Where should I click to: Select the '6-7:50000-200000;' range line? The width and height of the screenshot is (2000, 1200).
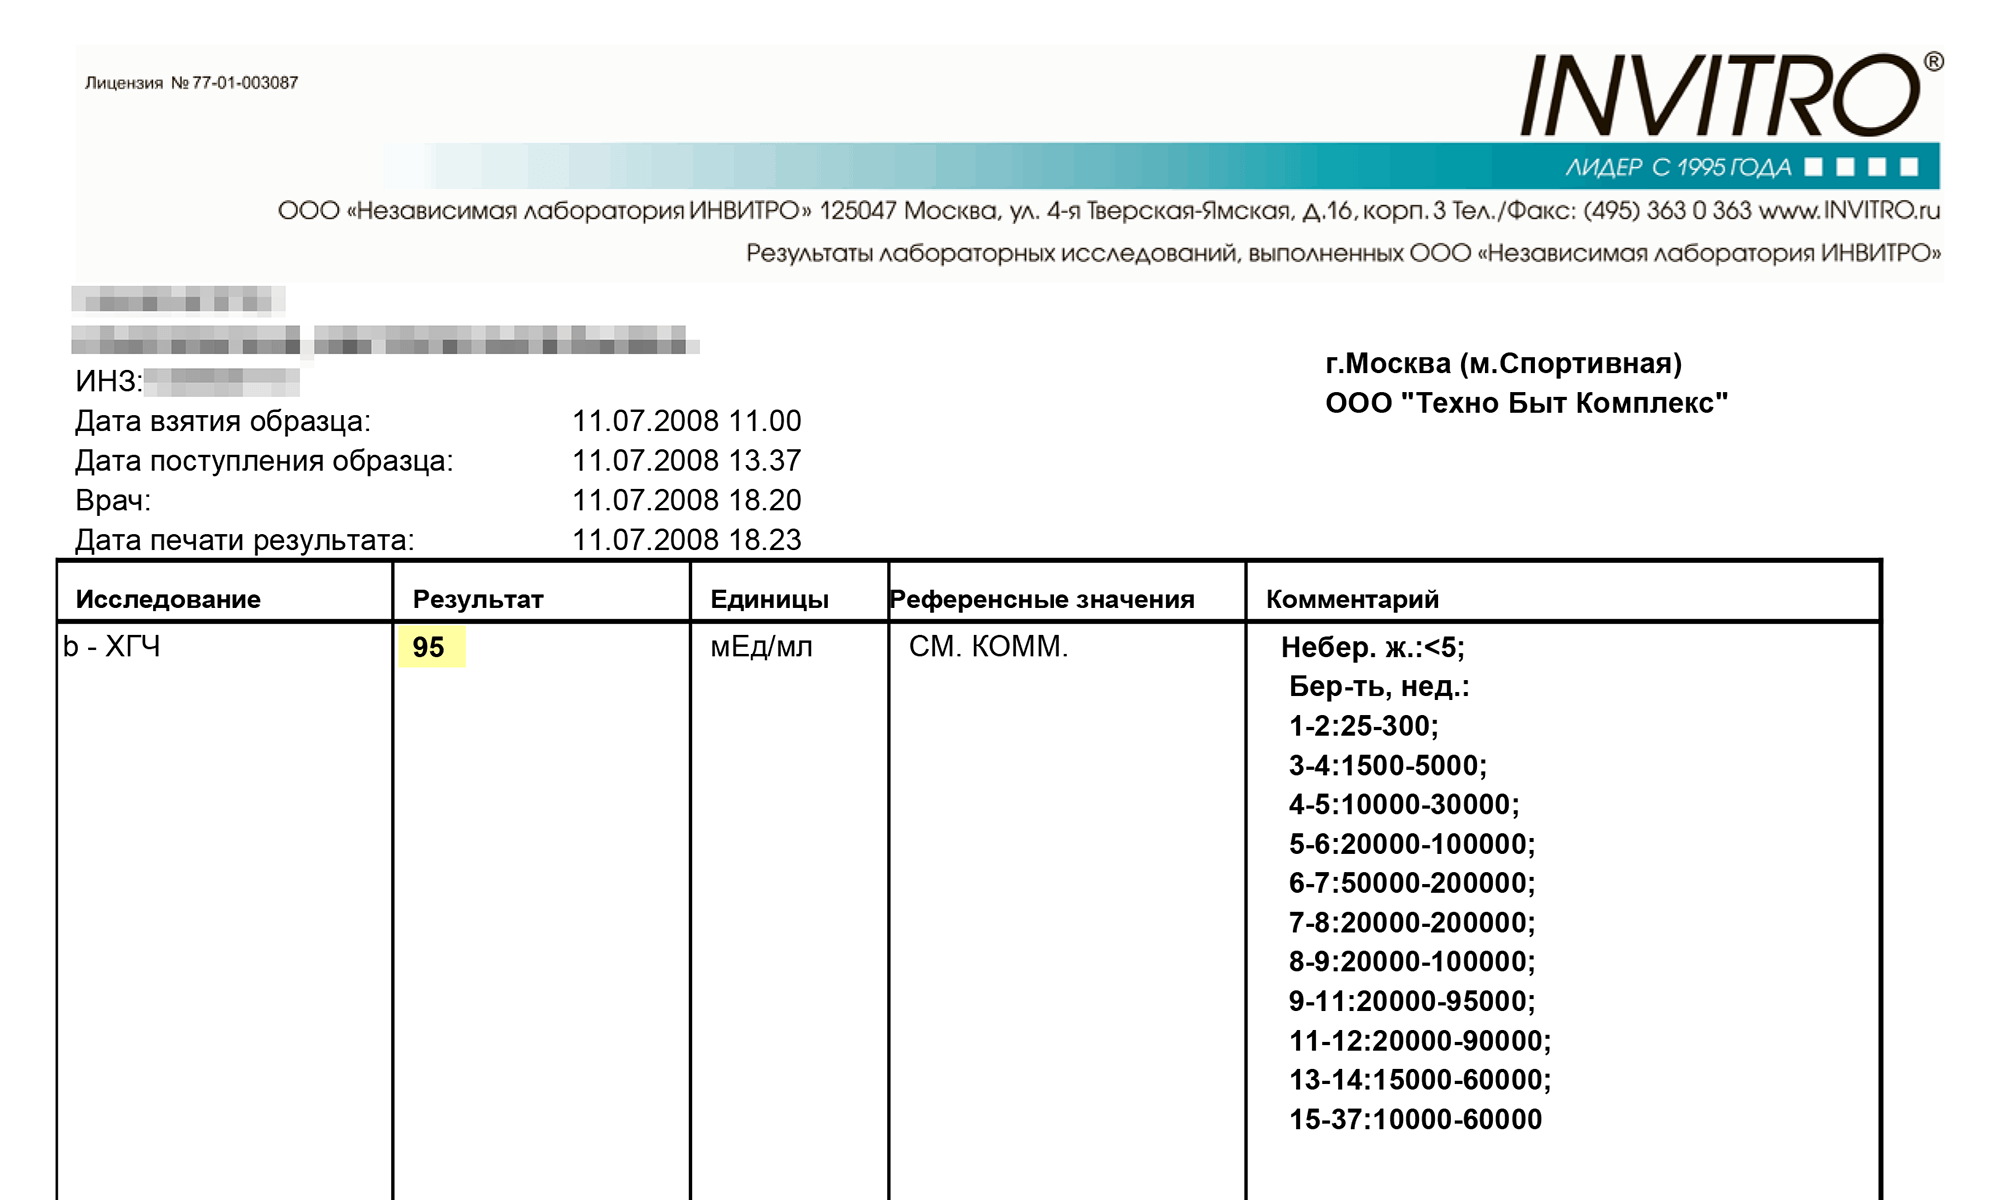(1412, 883)
